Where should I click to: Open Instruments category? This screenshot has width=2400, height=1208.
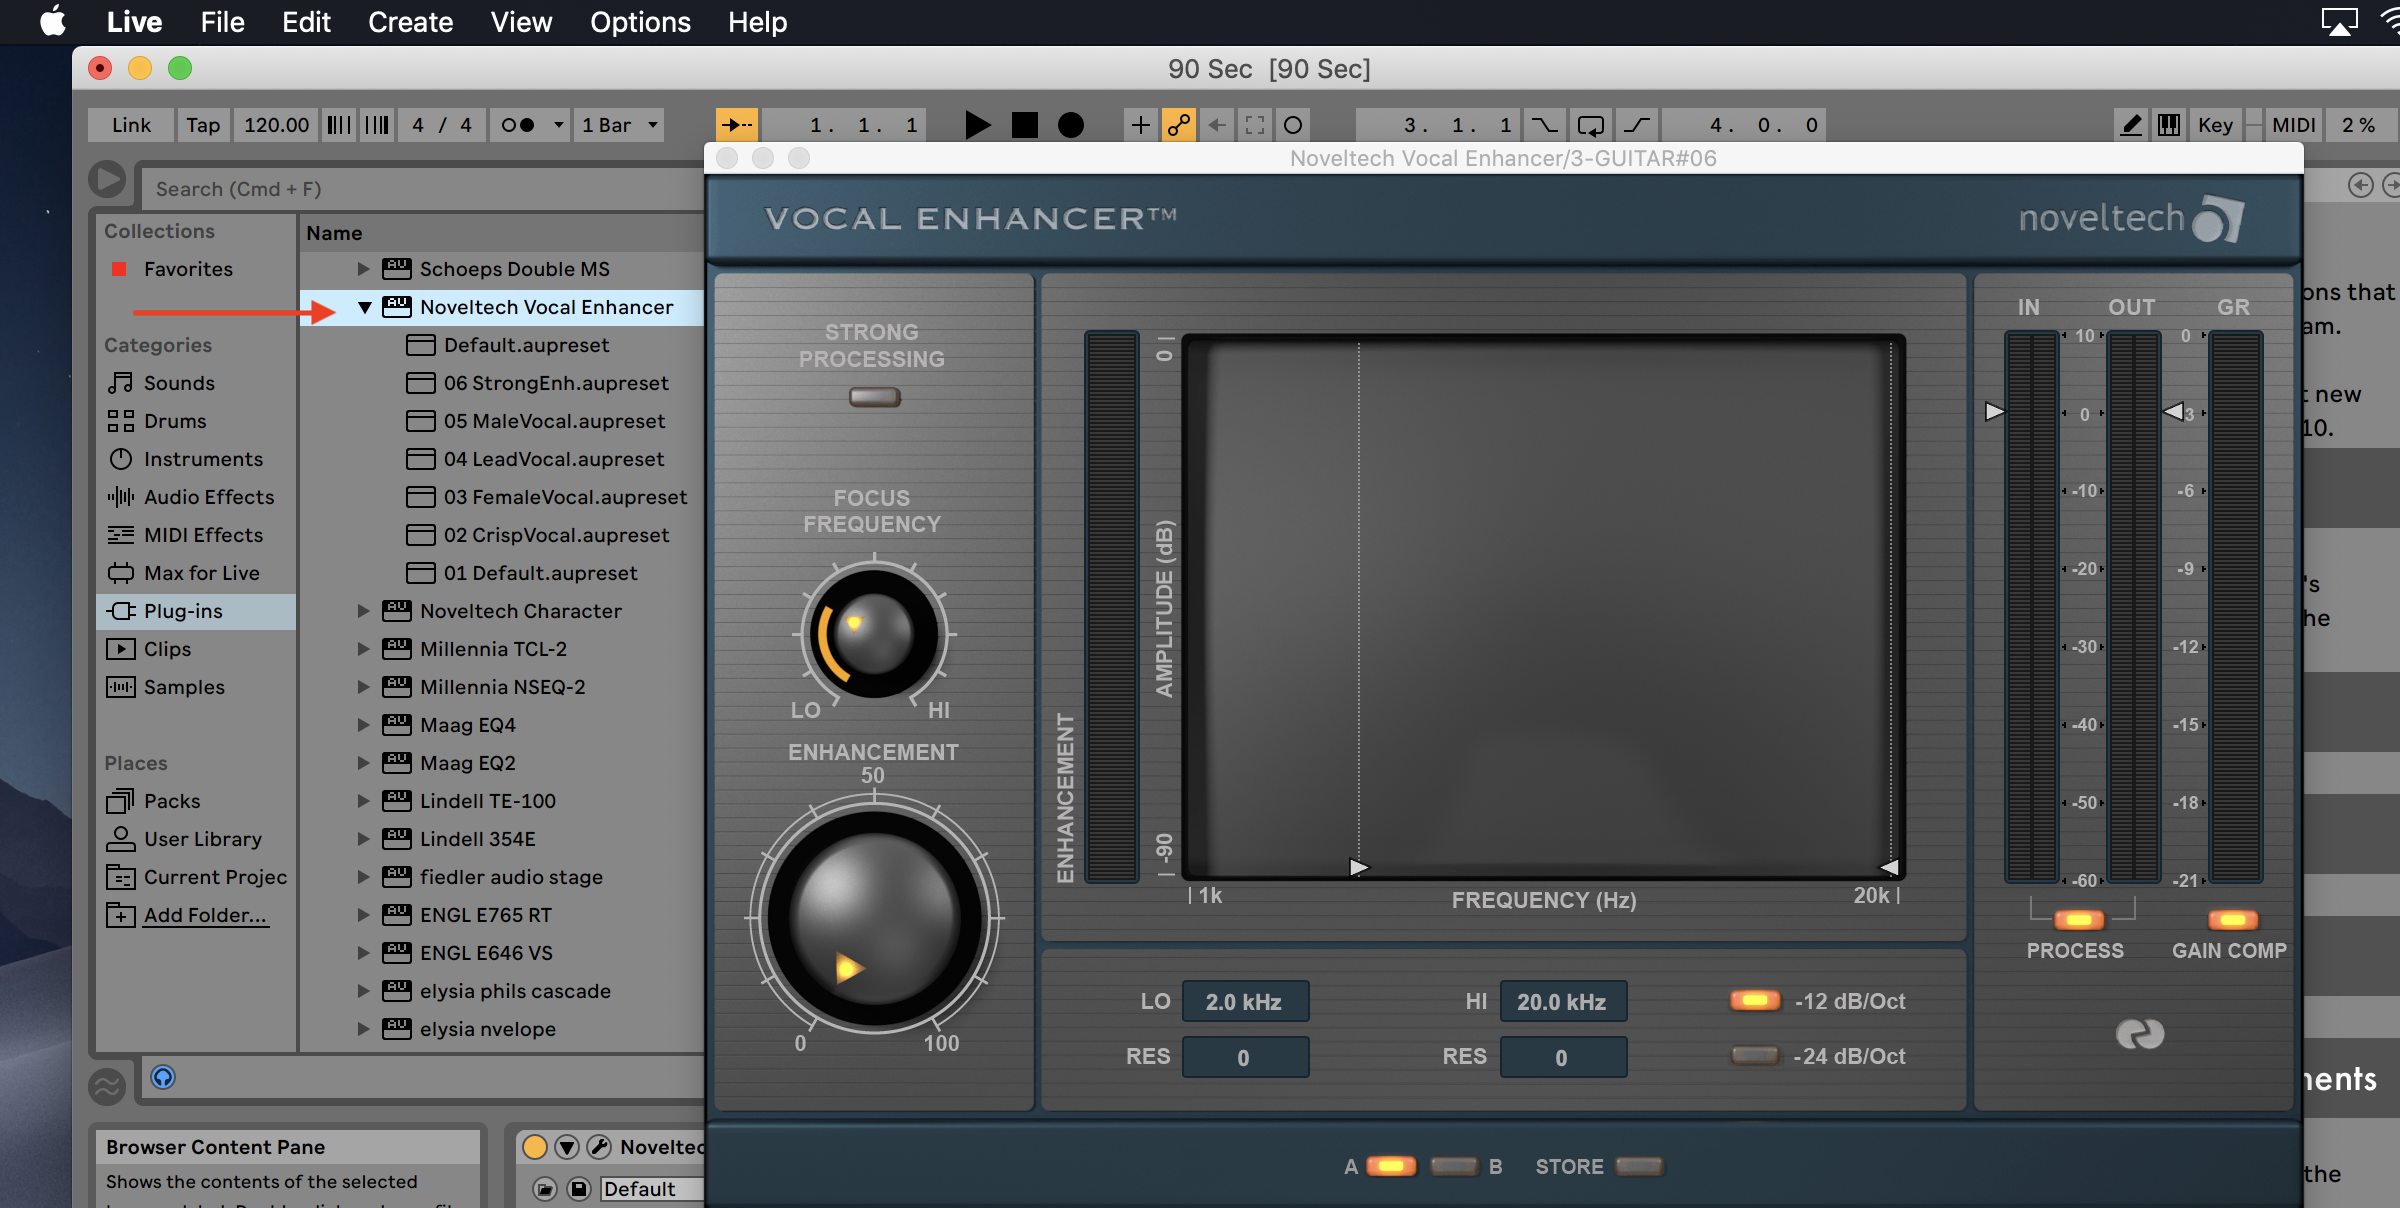[203, 459]
